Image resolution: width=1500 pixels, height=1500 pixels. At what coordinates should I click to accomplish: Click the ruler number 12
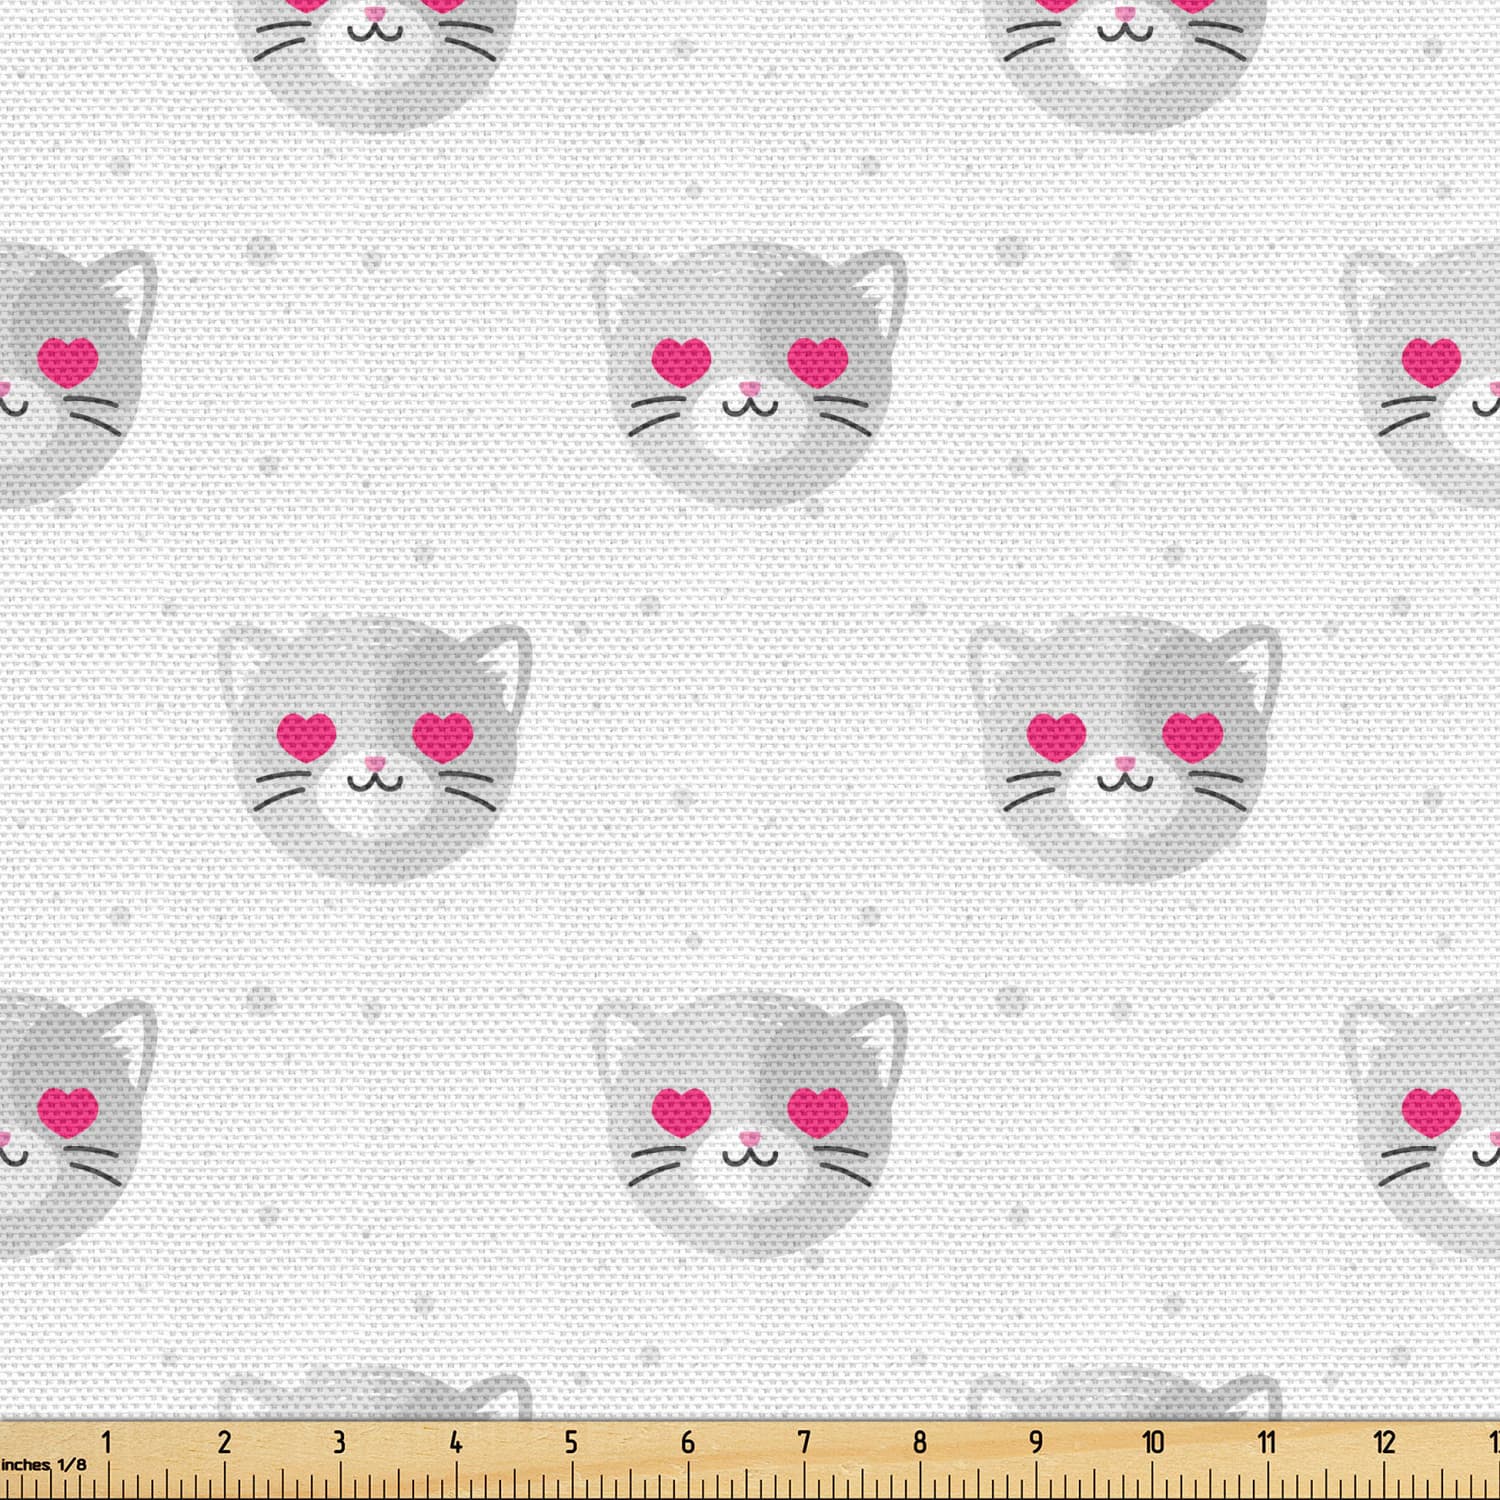point(1384,1443)
